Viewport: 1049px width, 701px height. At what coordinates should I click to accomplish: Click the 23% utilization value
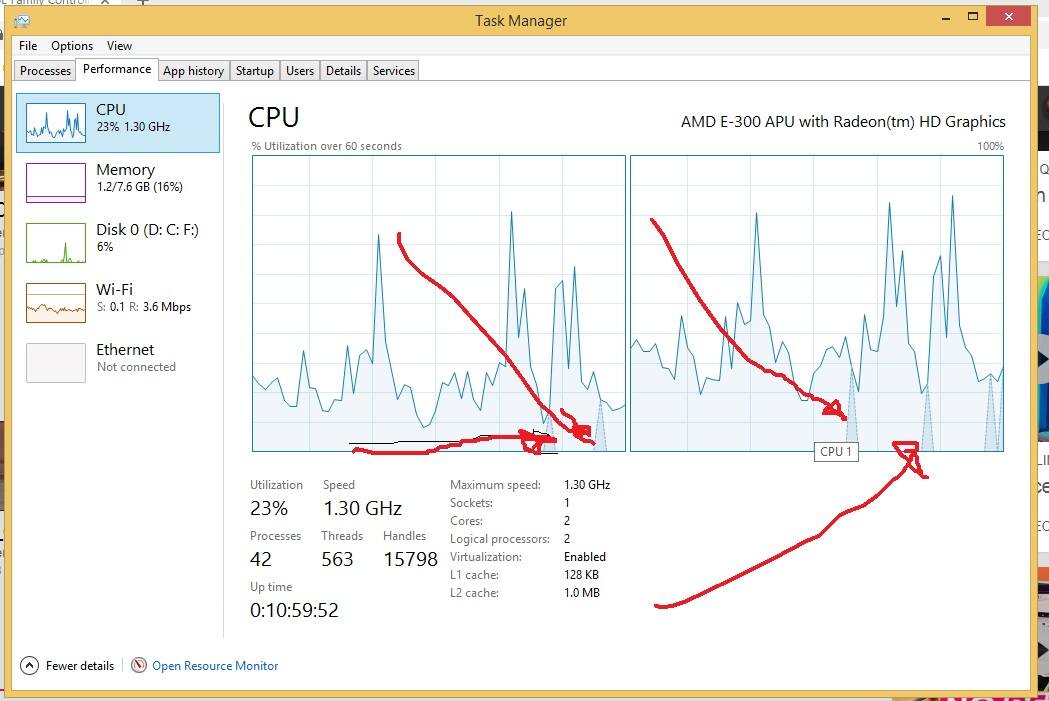coord(269,508)
